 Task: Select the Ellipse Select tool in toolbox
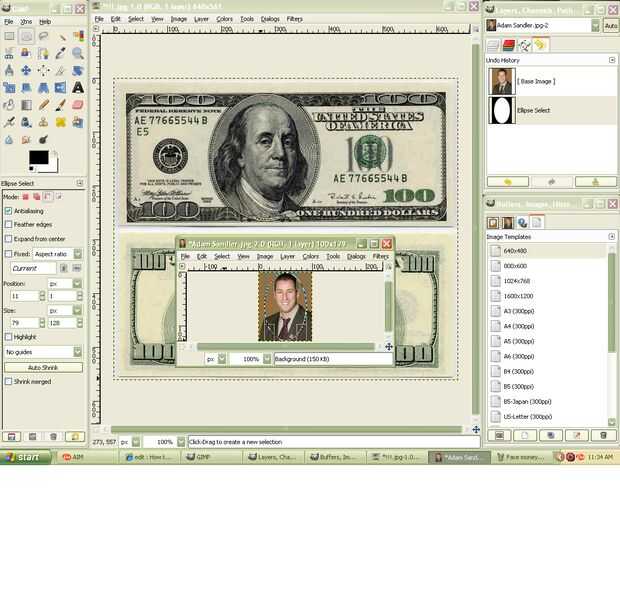[x=26, y=36]
